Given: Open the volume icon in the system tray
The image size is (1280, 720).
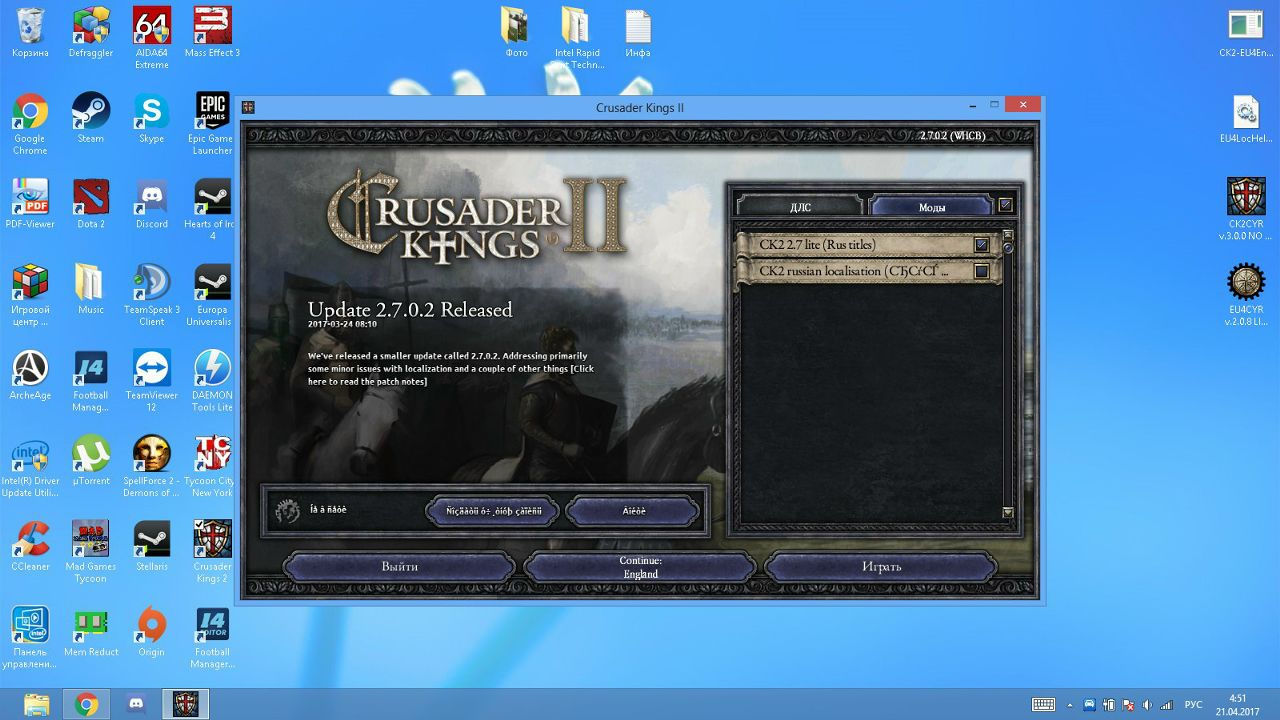Looking at the screenshot, I should pos(1146,705).
